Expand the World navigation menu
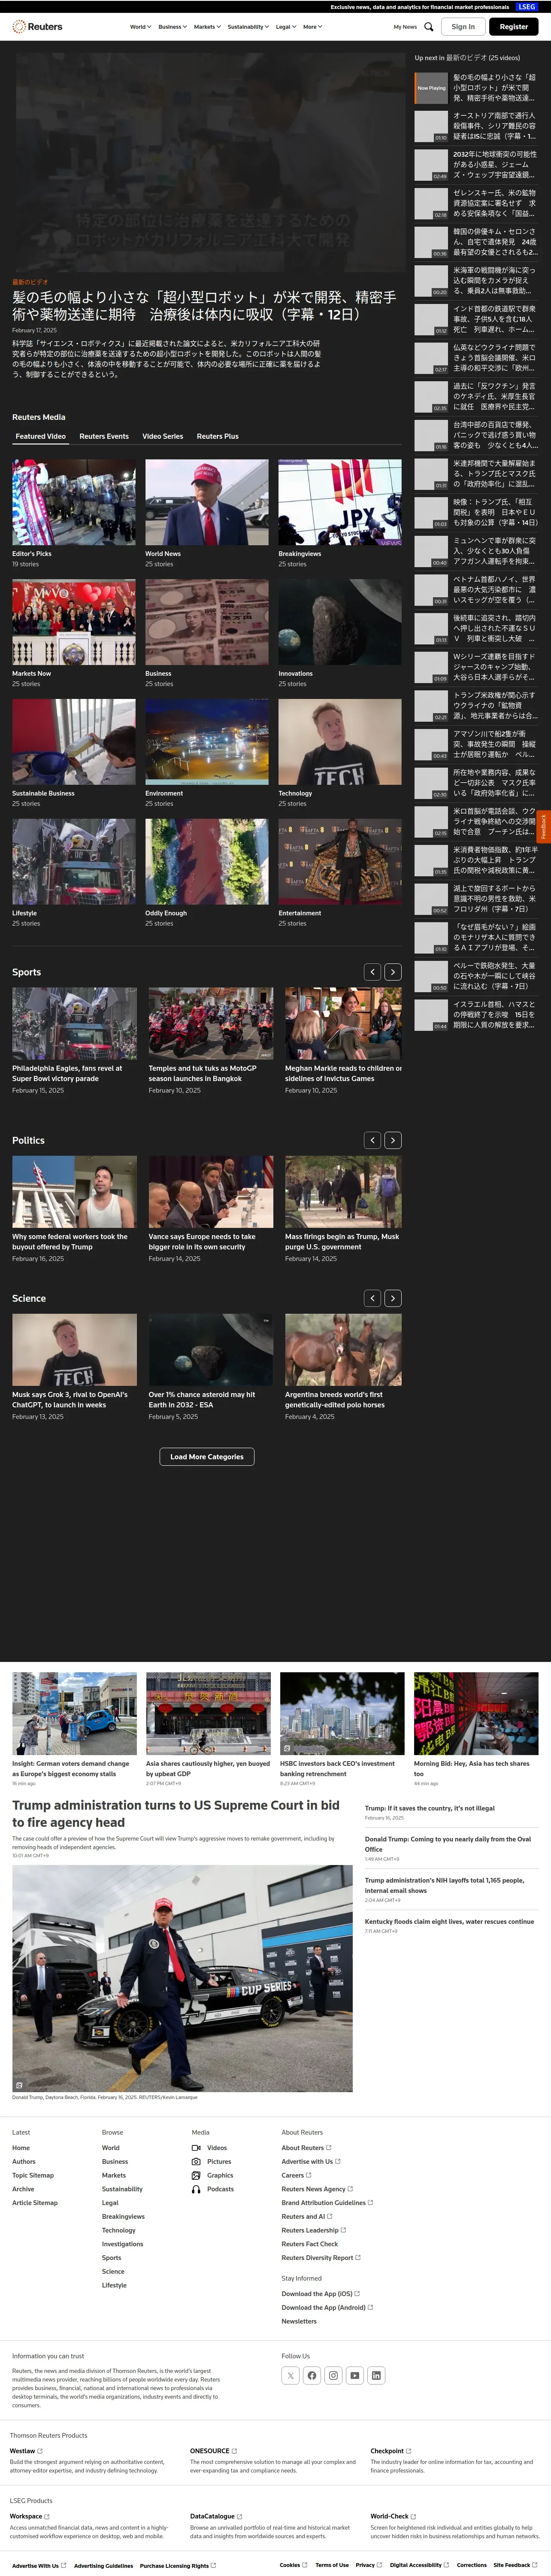The height and width of the screenshot is (2576, 551). [141, 27]
